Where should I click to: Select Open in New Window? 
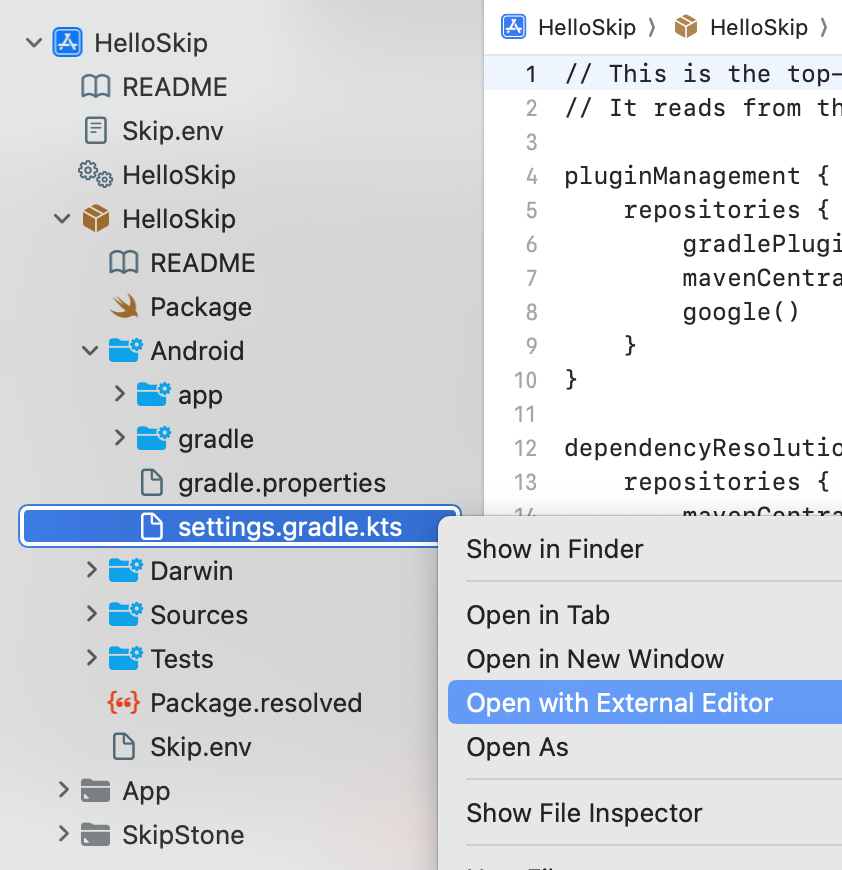595,658
